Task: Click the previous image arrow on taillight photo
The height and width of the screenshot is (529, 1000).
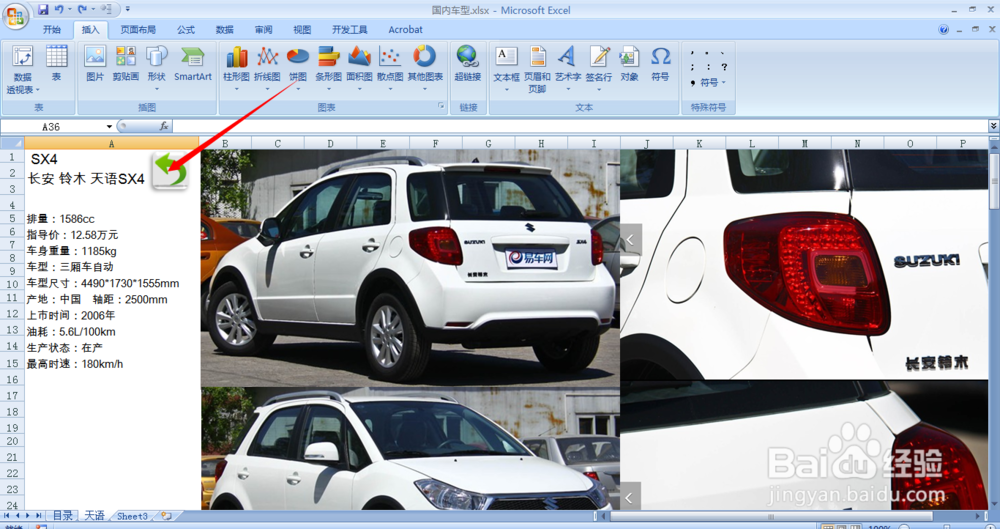Action: [630, 240]
